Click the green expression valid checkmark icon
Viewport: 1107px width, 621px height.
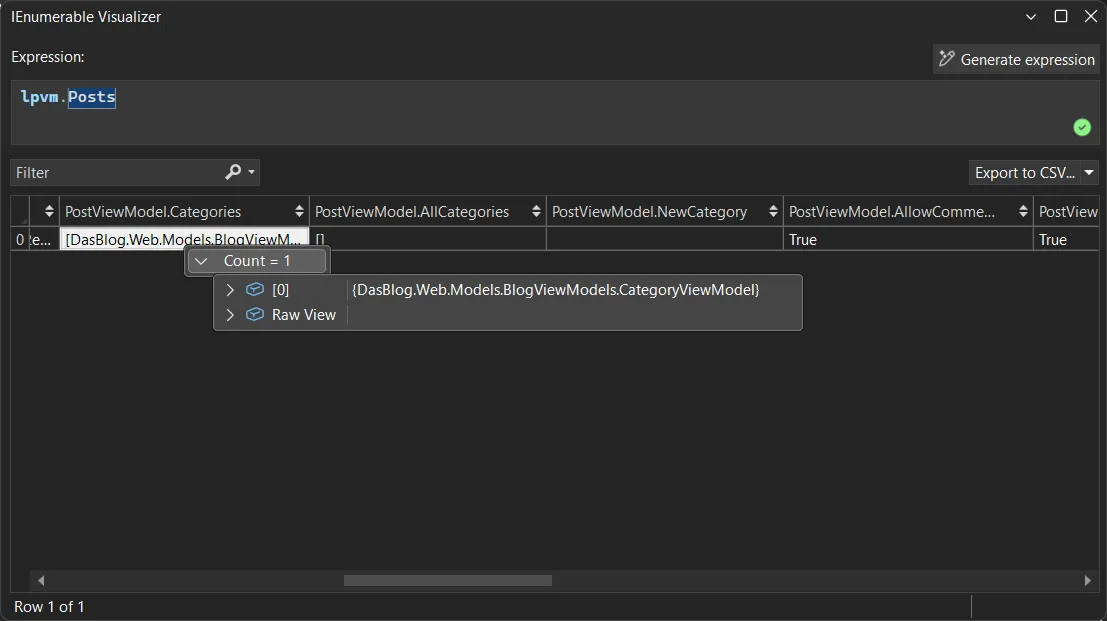coord(1082,127)
